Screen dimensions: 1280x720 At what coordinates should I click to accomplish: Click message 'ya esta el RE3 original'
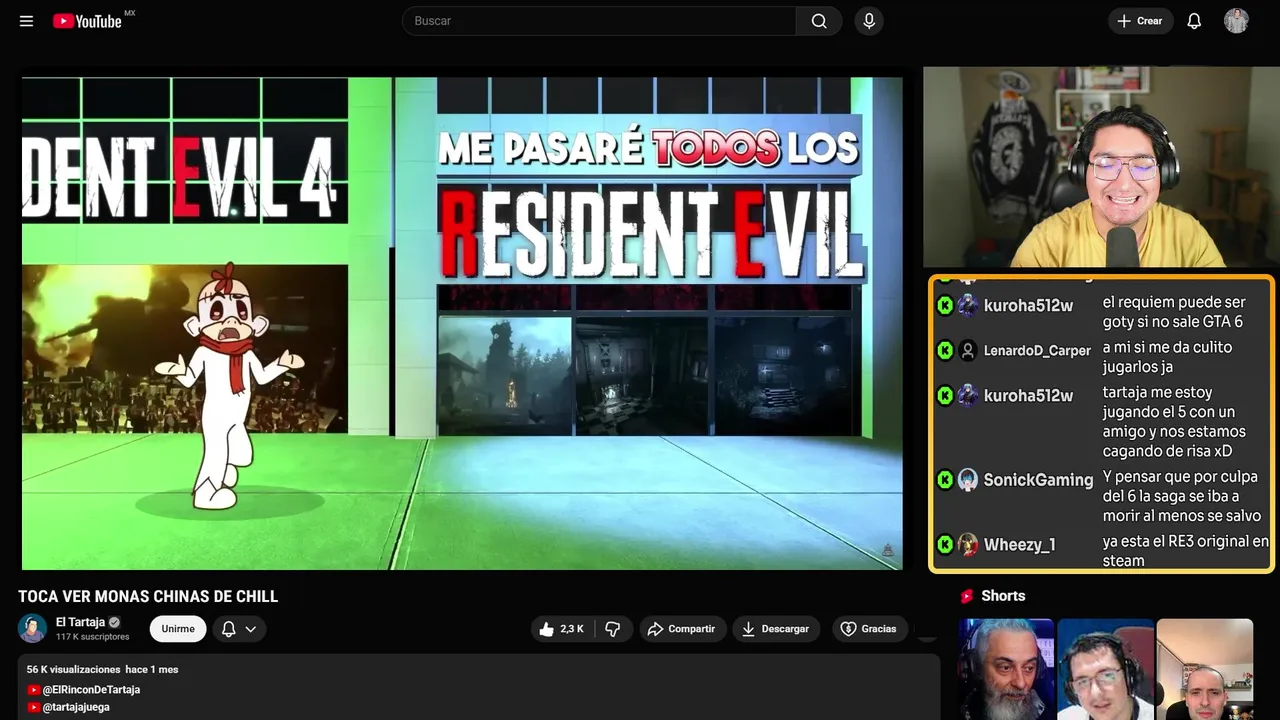[x=1185, y=551]
